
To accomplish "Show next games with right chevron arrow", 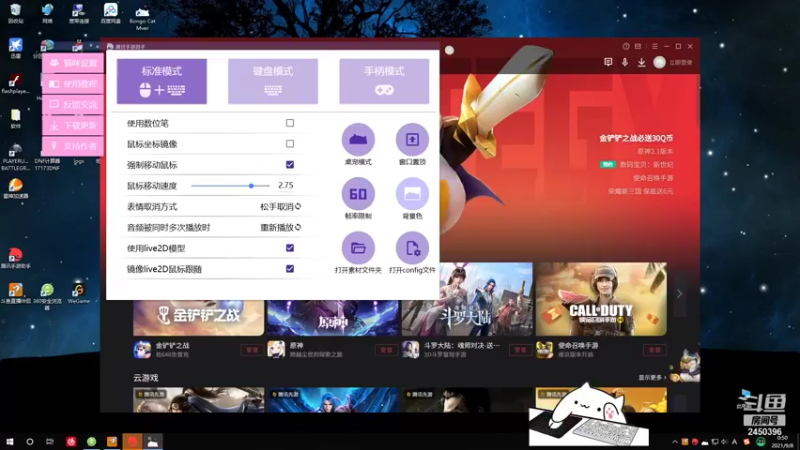I will (x=680, y=294).
